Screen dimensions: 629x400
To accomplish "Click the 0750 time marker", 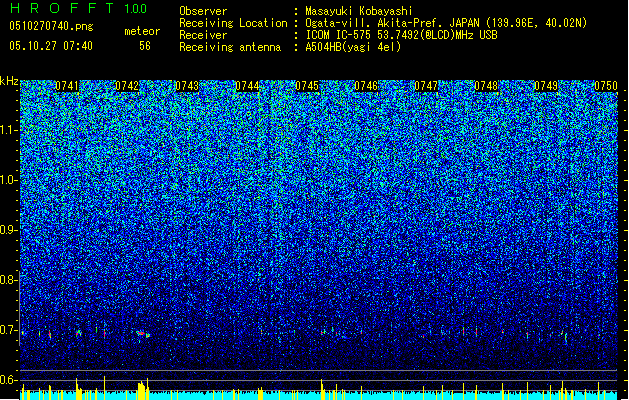I will click(606, 86).
